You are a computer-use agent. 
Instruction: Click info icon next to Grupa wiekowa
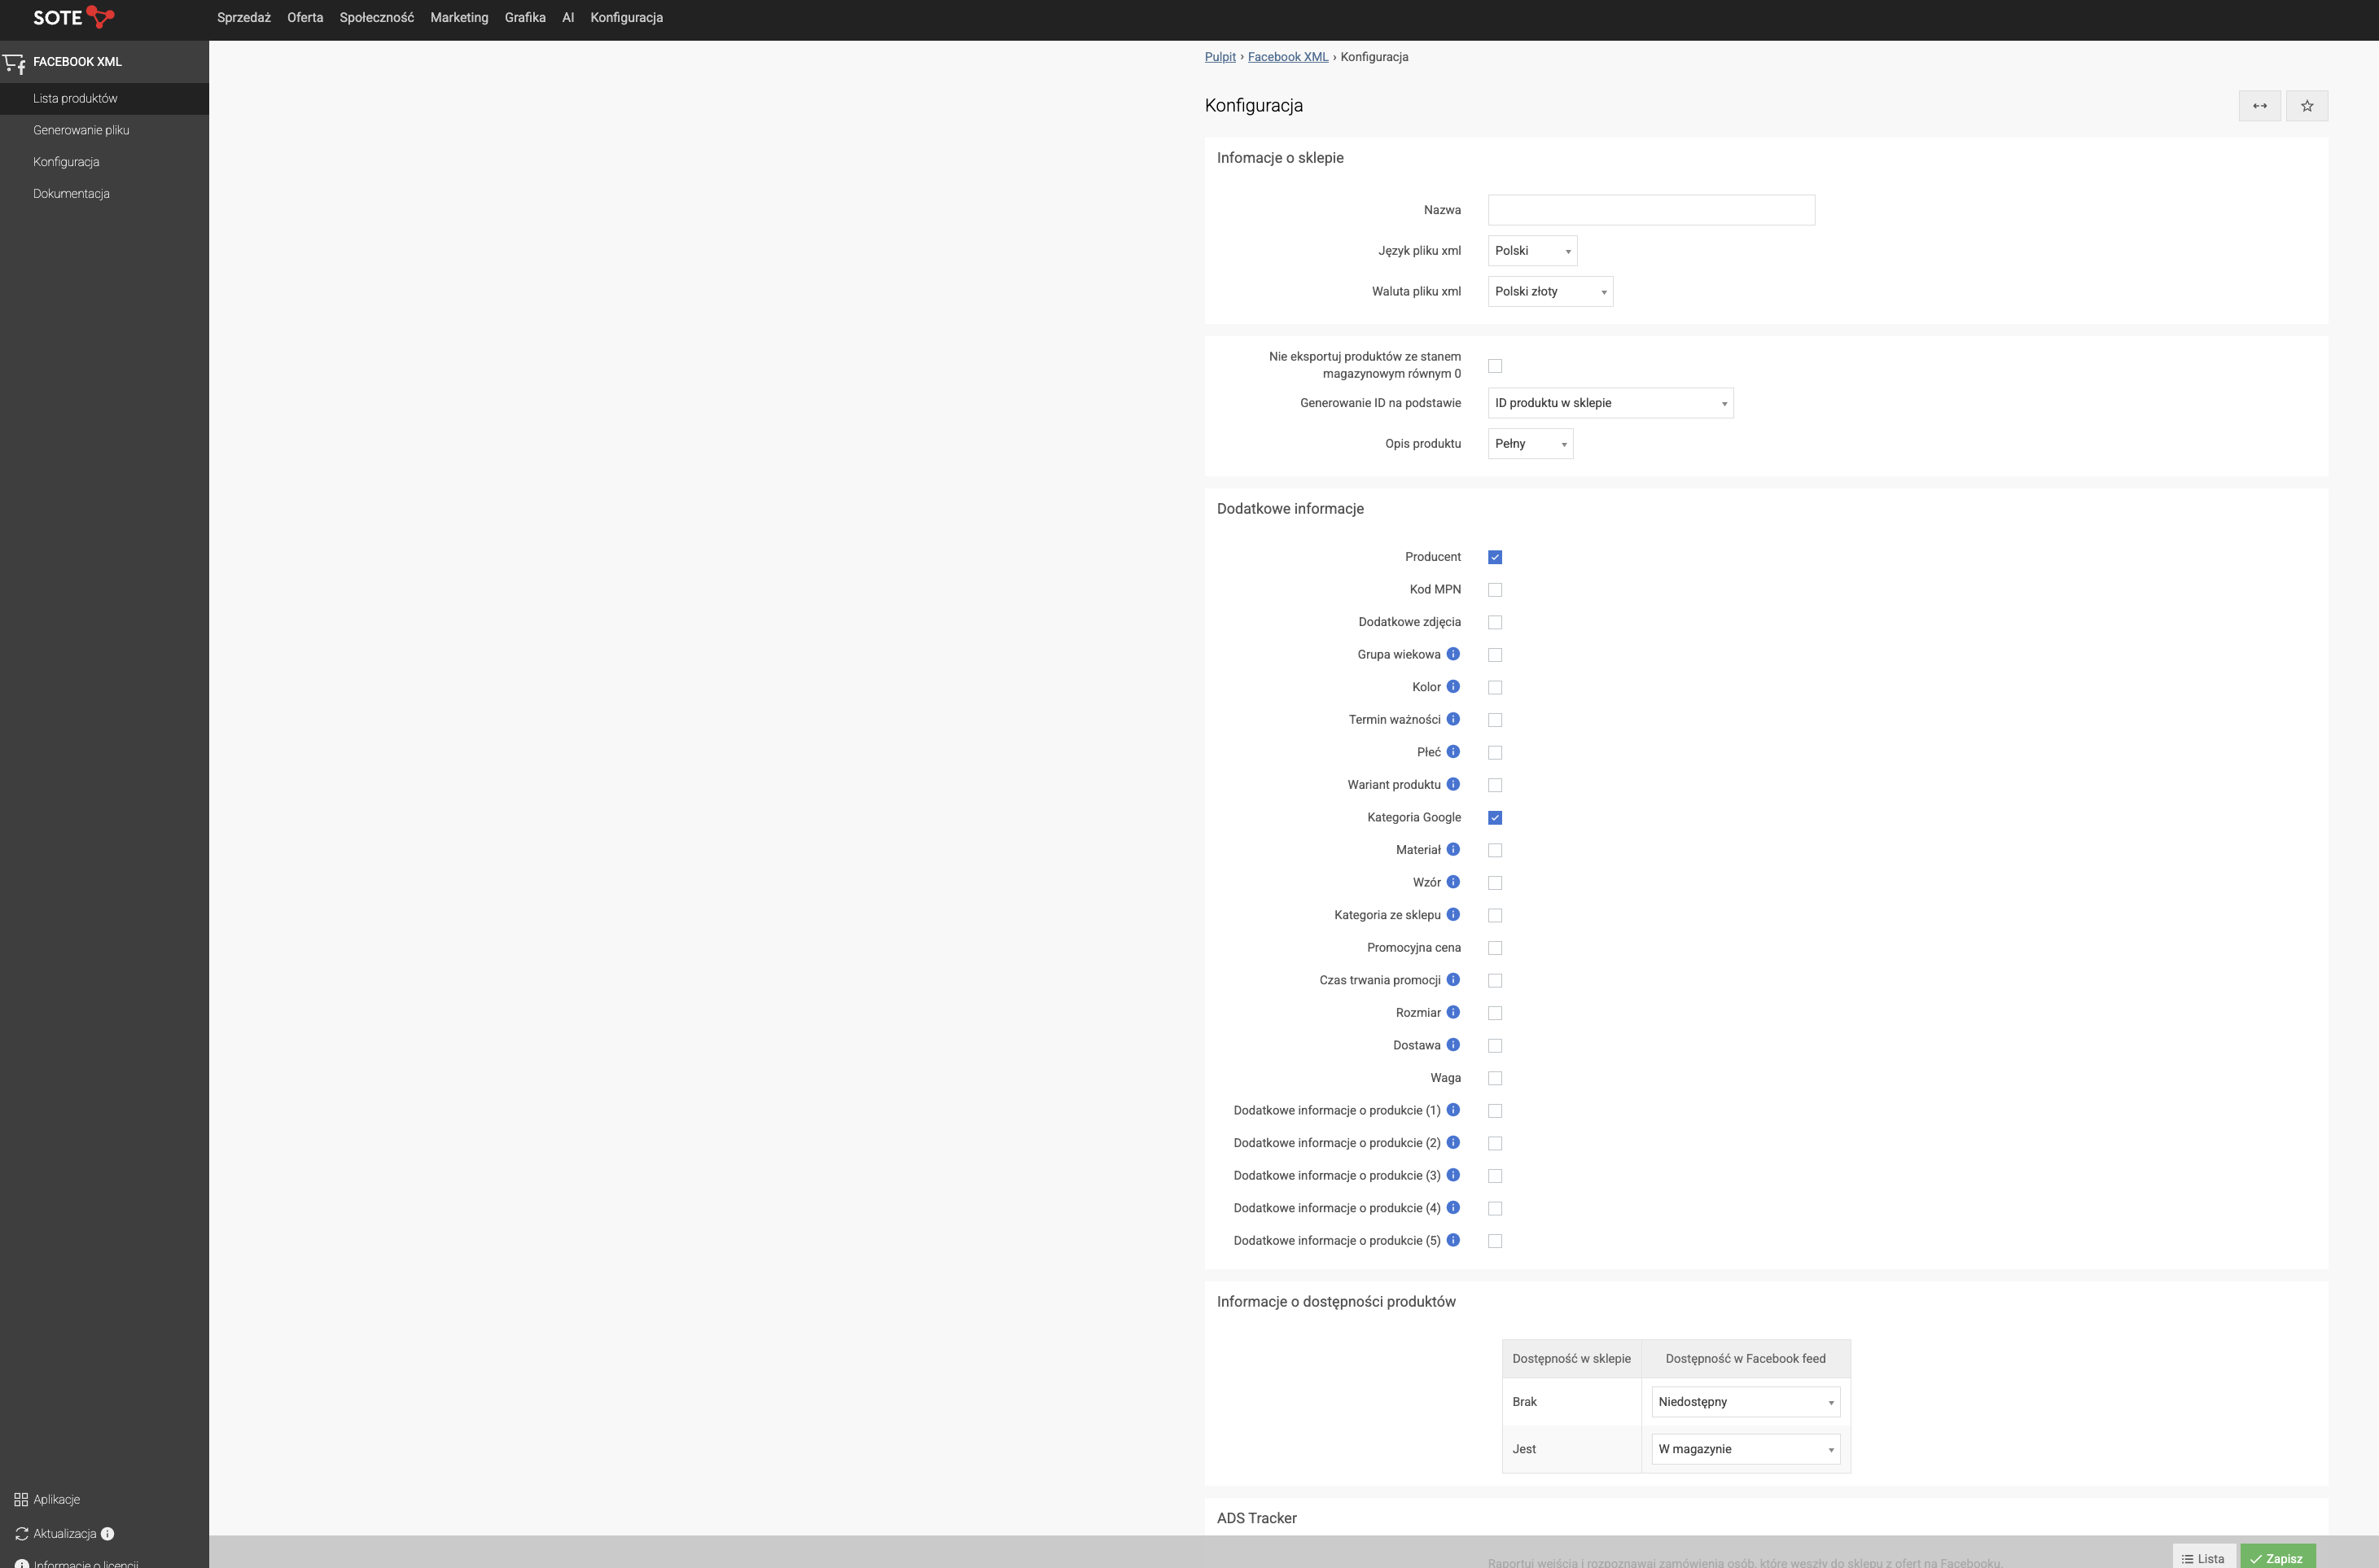pyautogui.click(x=1453, y=654)
